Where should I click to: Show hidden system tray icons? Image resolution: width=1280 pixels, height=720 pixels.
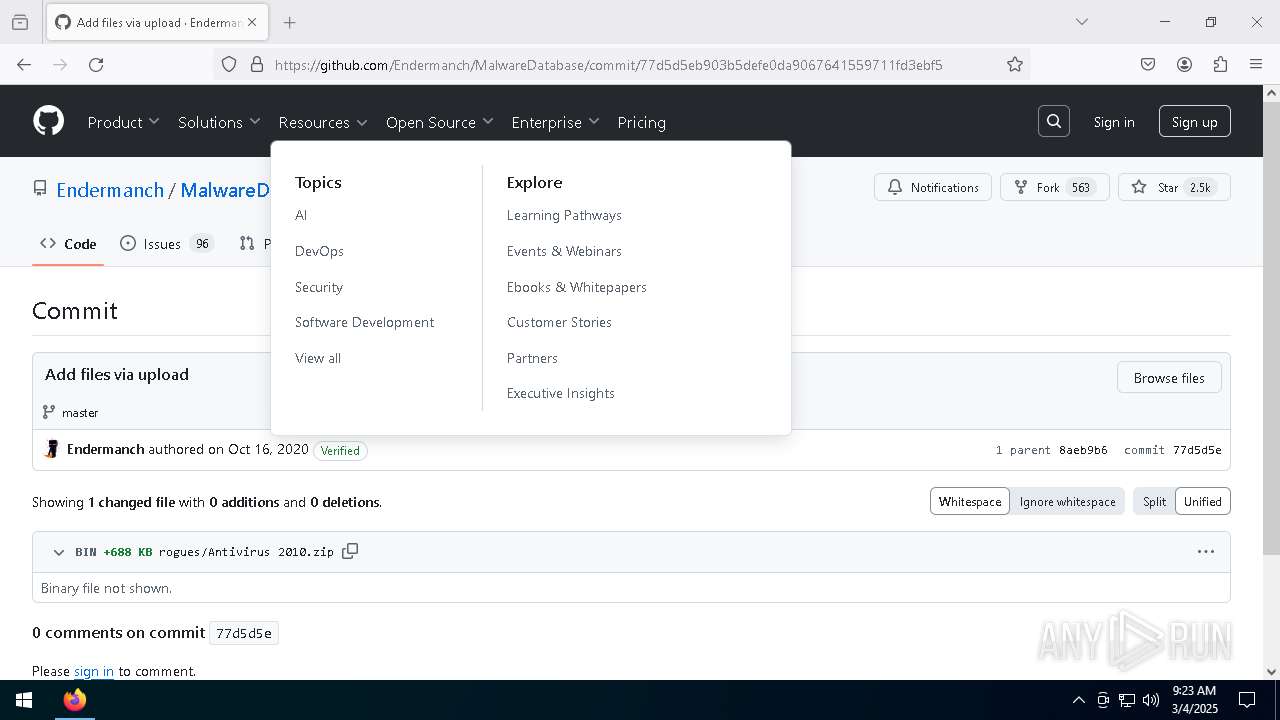[1078, 700]
